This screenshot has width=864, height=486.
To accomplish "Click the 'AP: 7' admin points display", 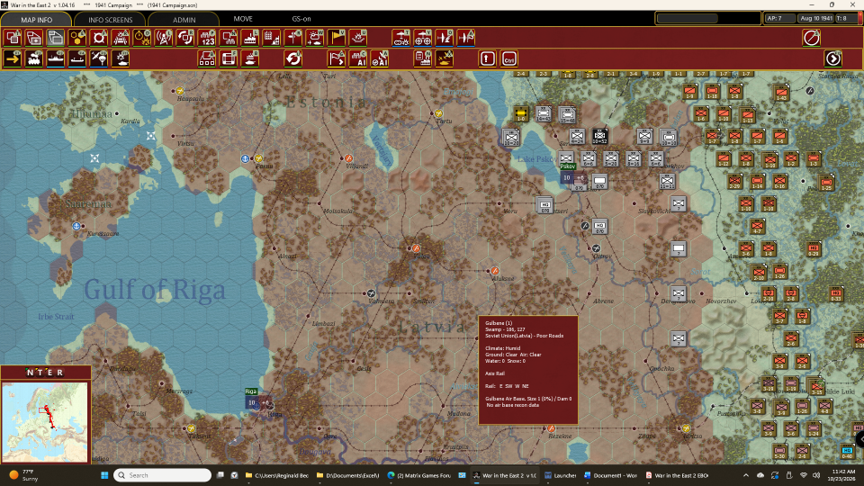I will click(779, 18).
